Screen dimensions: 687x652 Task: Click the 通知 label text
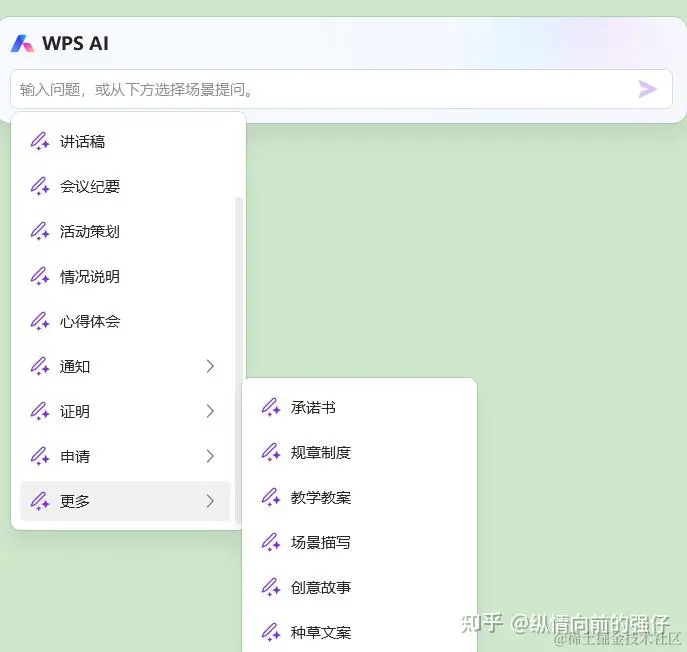75,366
